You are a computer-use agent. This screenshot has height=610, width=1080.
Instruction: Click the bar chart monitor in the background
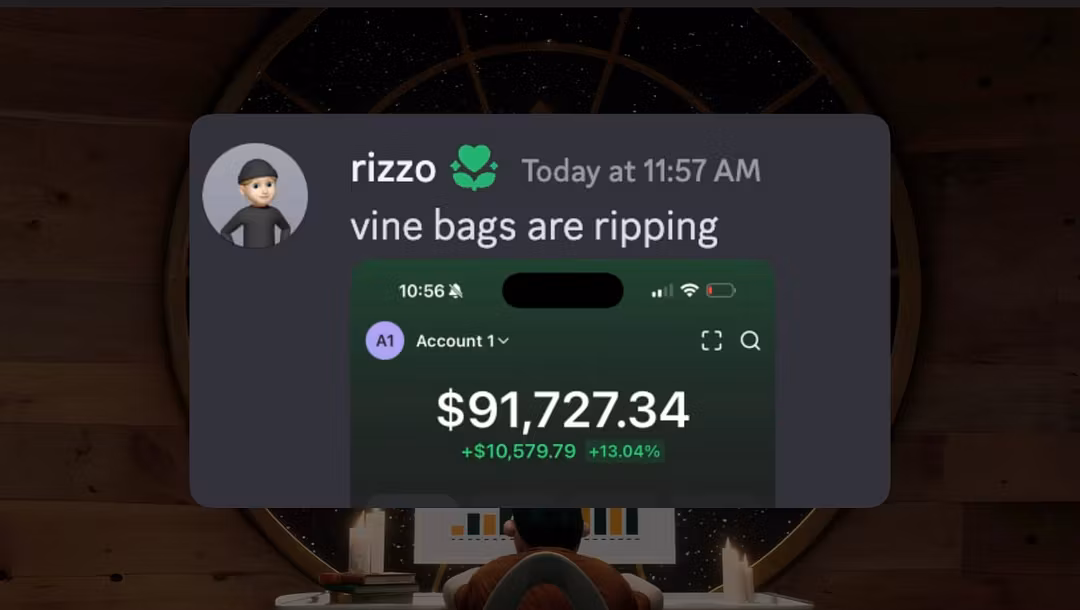click(x=544, y=534)
